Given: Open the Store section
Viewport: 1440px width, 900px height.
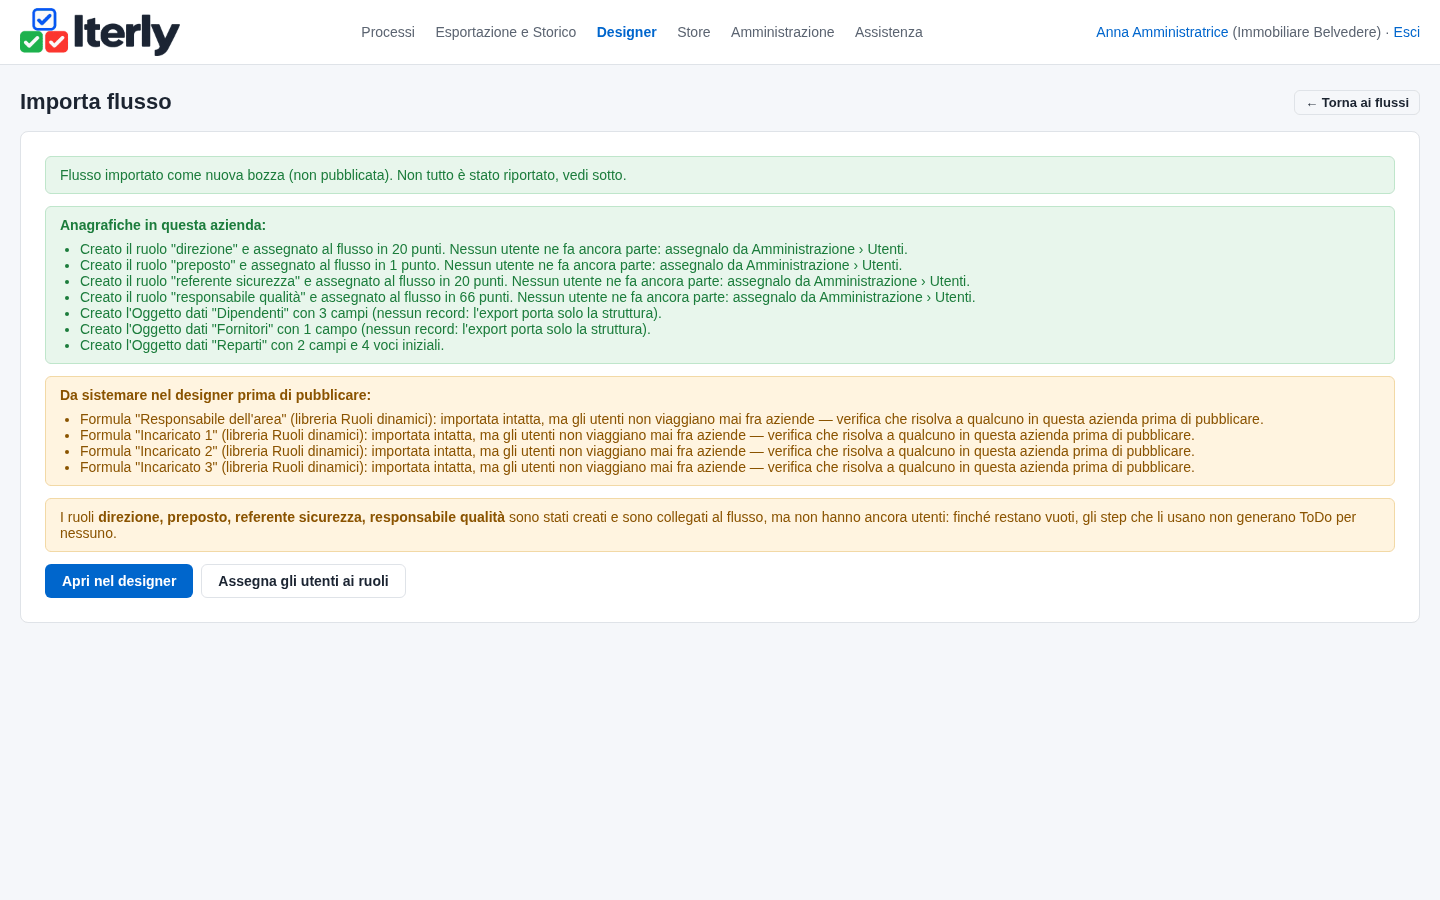Looking at the screenshot, I should click(x=694, y=32).
